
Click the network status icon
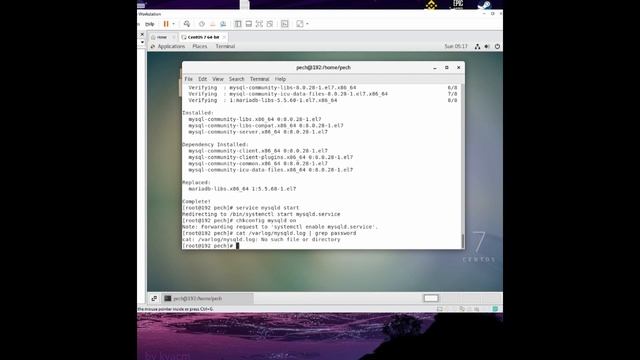click(477, 47)
